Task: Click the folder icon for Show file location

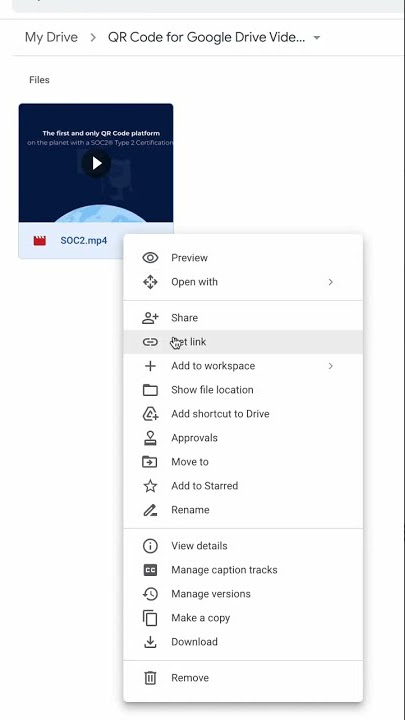Action: (150, 390)
